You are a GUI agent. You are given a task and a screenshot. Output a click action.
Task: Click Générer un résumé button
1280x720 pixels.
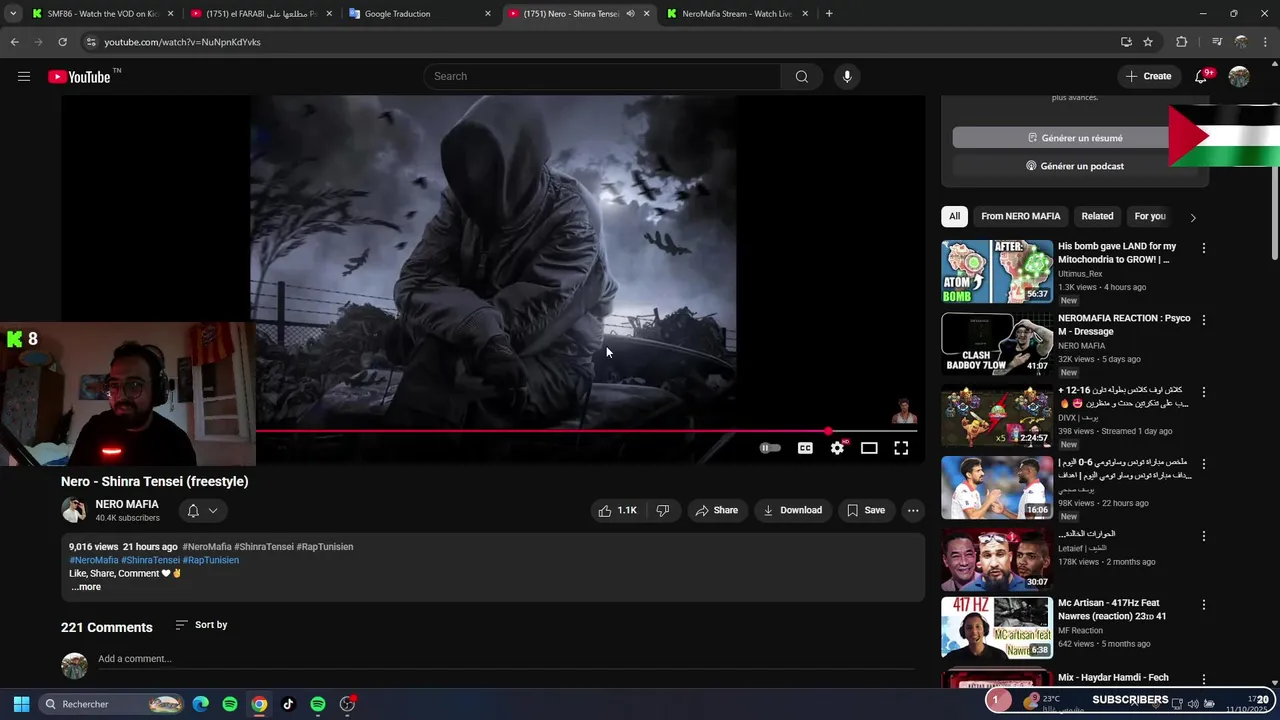[x=1074, y=138]
